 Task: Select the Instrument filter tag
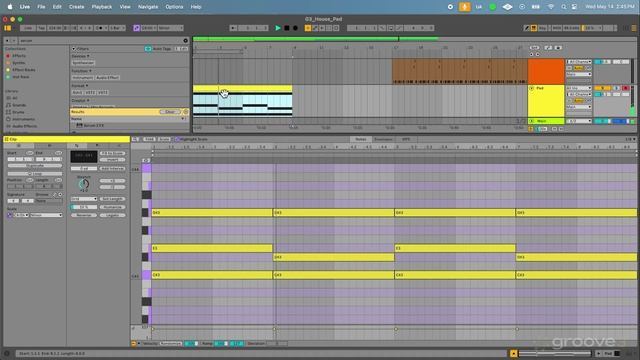tap(83, 78)
